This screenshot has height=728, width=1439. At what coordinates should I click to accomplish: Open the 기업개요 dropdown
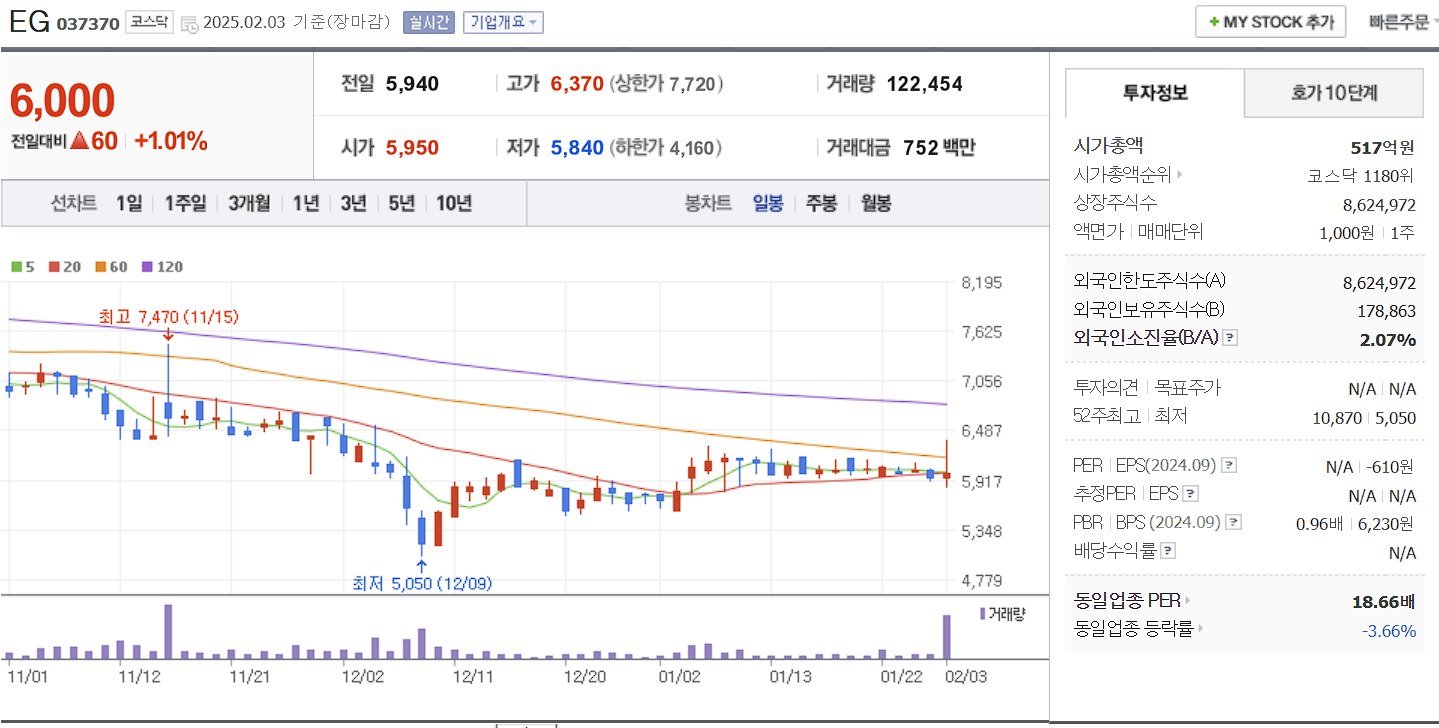pos(503,22)
